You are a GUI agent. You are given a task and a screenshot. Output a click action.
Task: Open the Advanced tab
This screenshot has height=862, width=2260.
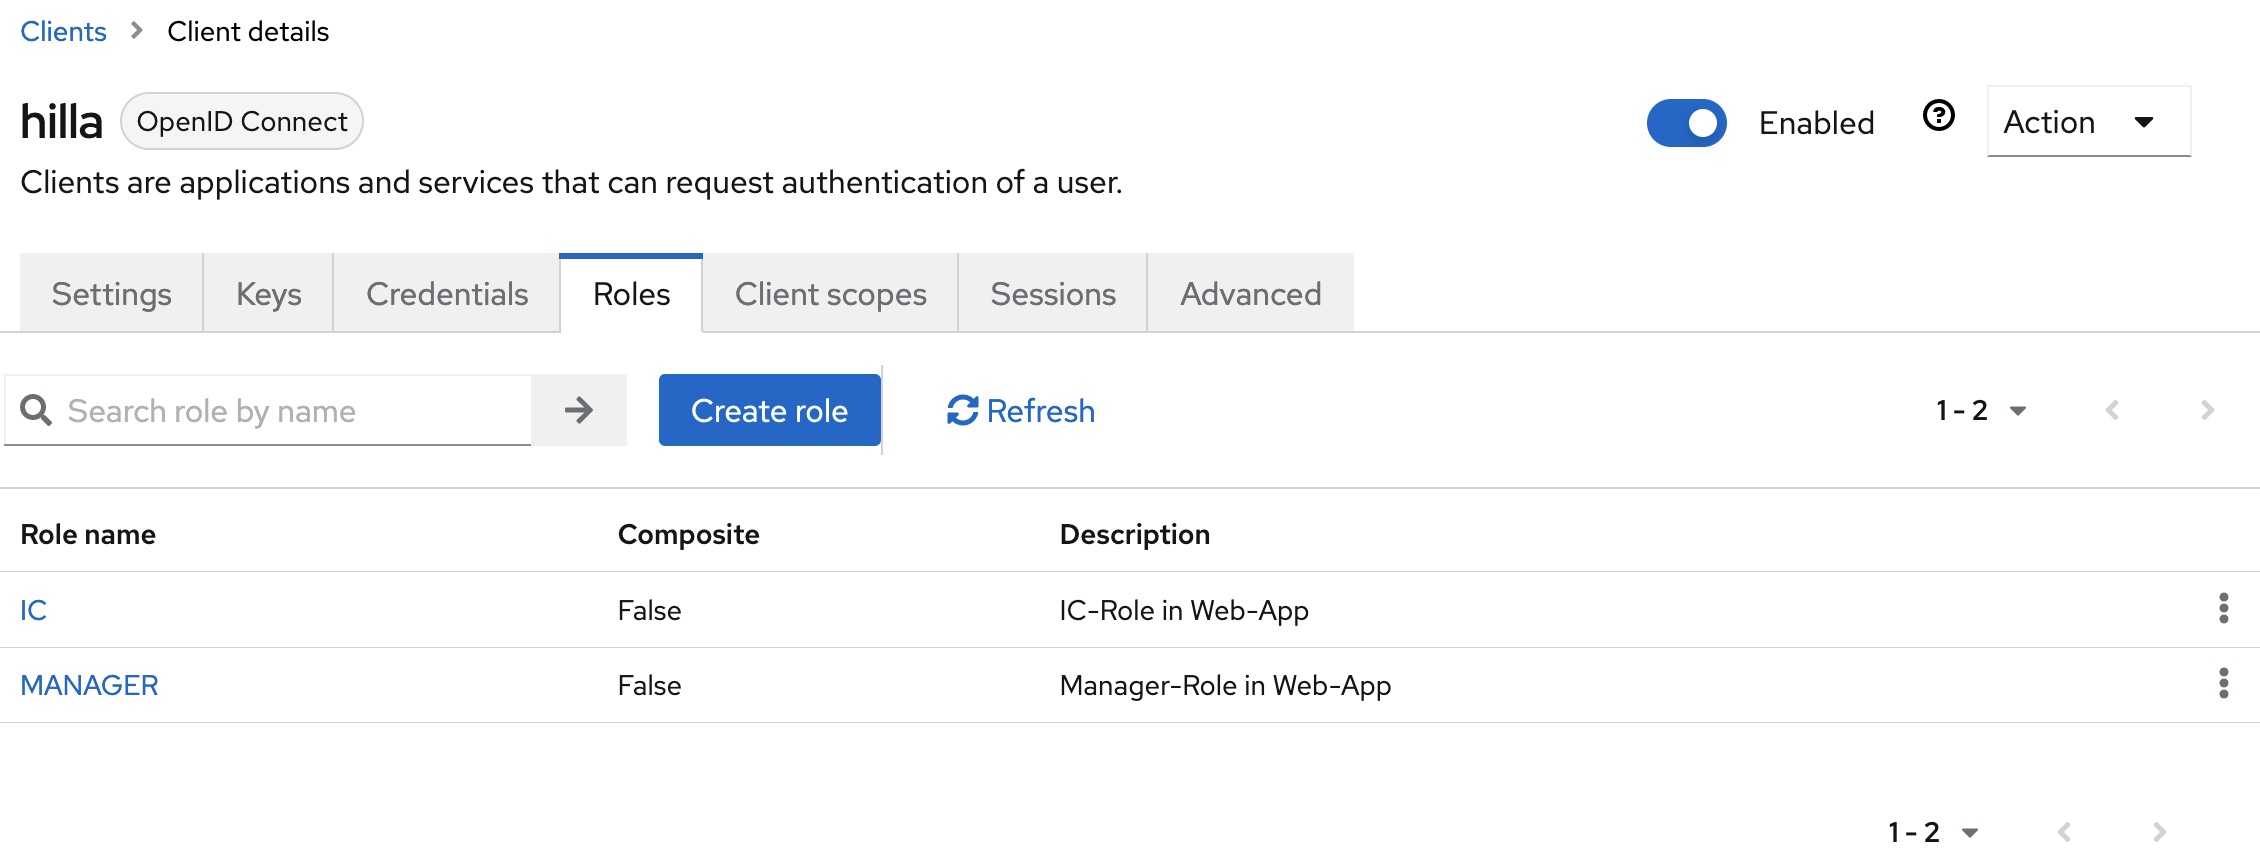coord(1251,294)
